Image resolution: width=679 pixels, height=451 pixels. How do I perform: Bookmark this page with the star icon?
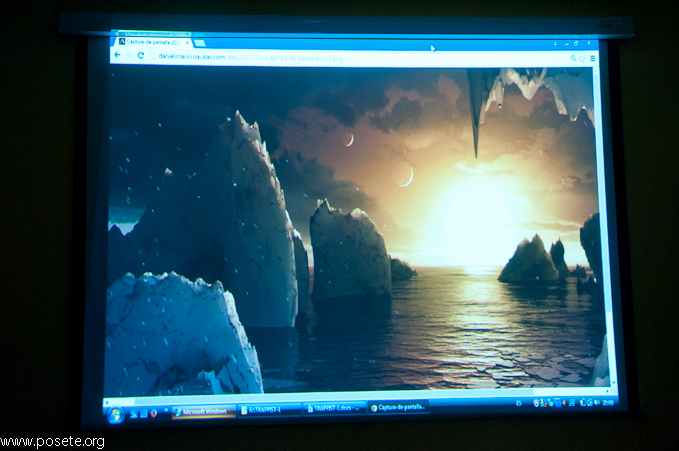(582, 58)
